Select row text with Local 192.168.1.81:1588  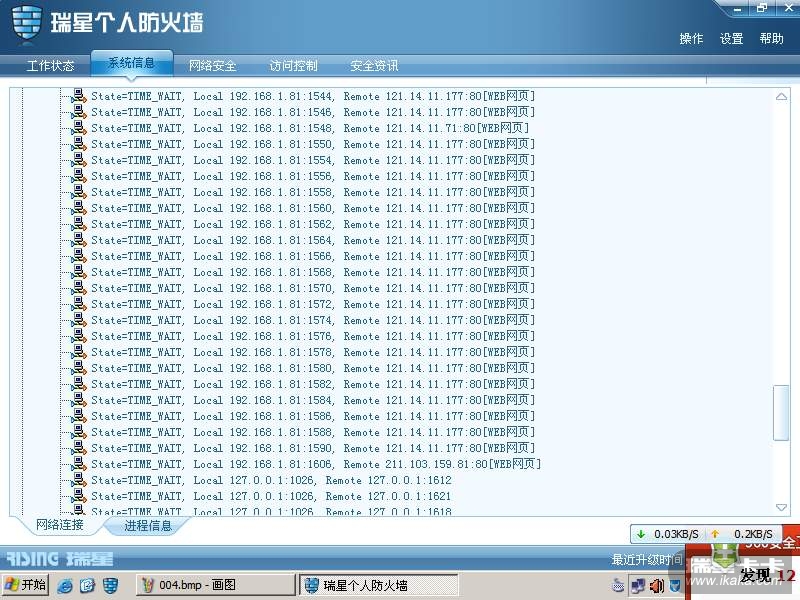coord(313,432)
